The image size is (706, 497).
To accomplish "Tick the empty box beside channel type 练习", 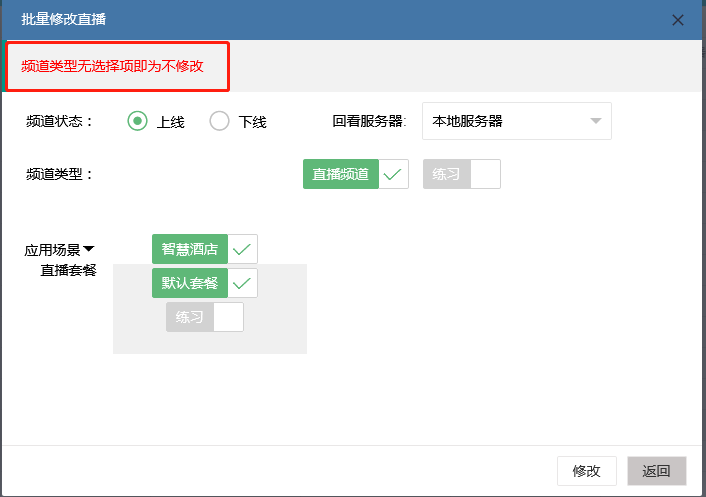I will [485, 174].
